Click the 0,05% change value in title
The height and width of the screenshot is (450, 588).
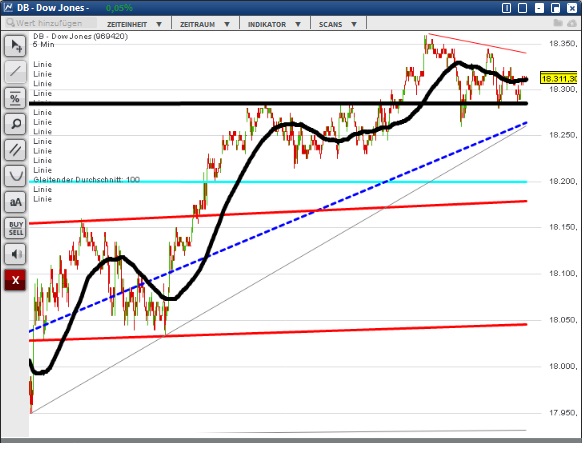pos(119,8)
